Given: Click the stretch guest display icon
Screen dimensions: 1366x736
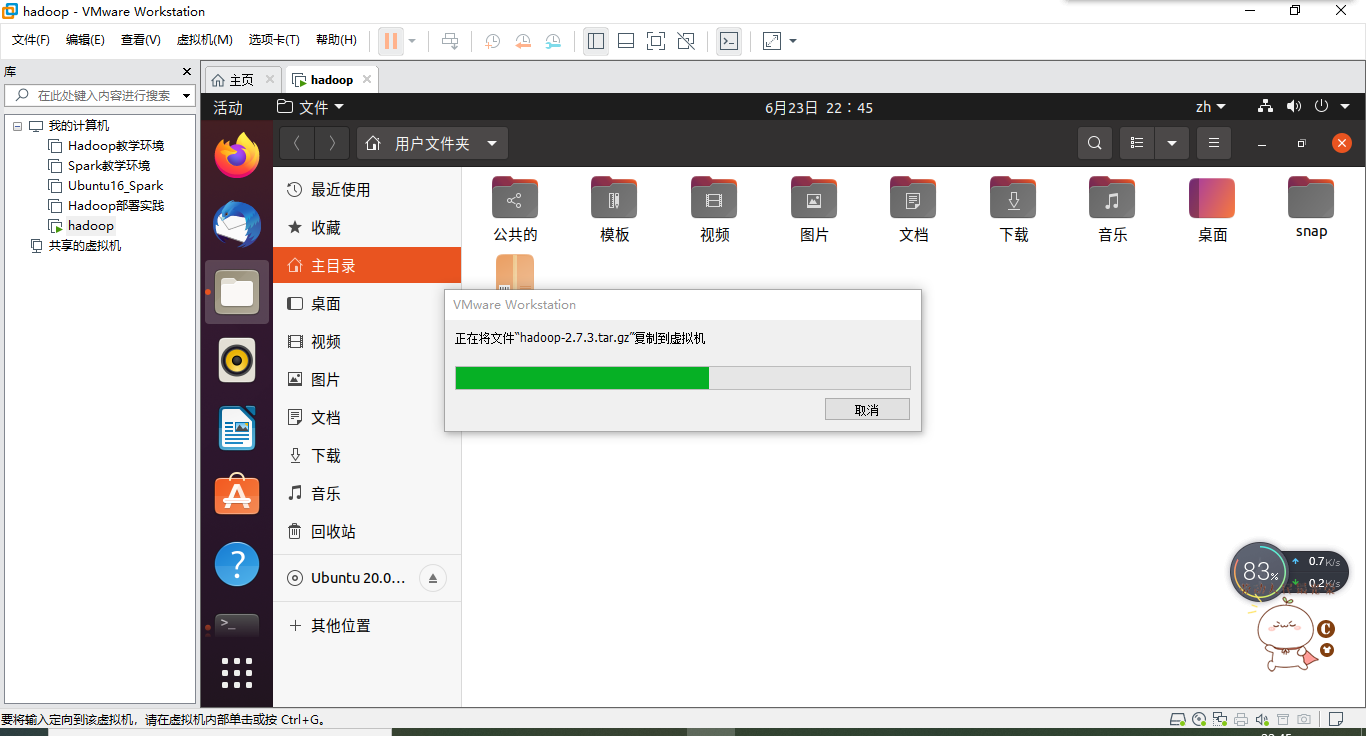Looking at the screenshot, I should [772, 41].
